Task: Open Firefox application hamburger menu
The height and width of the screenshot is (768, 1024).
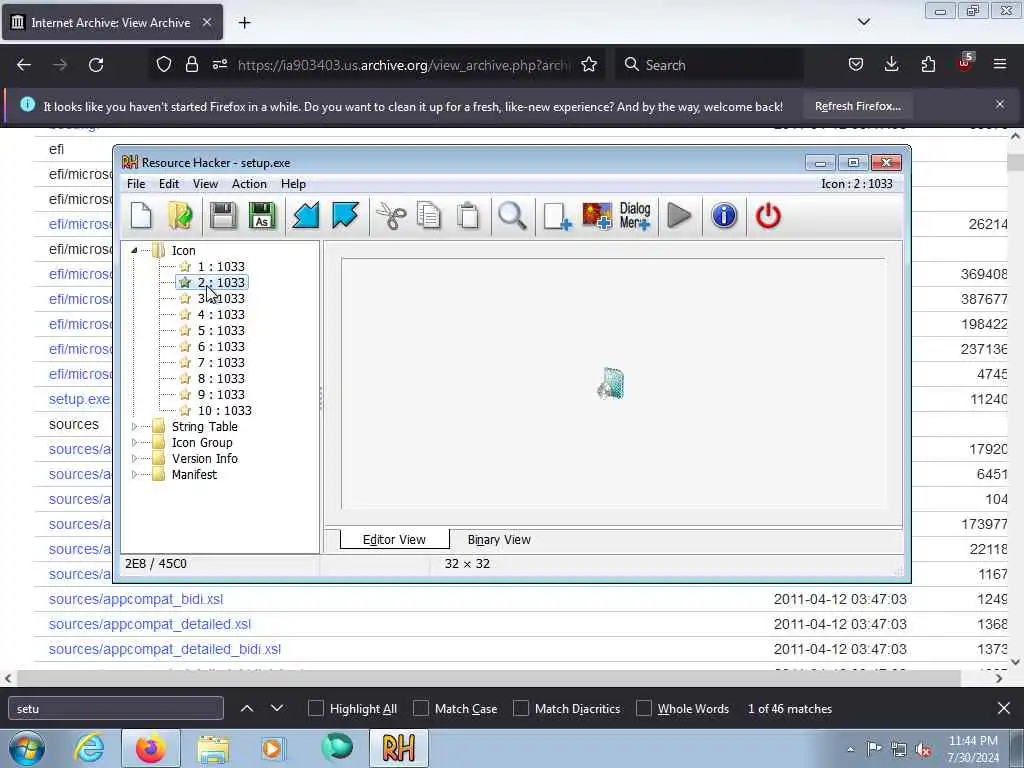Action: point(1000,64)
